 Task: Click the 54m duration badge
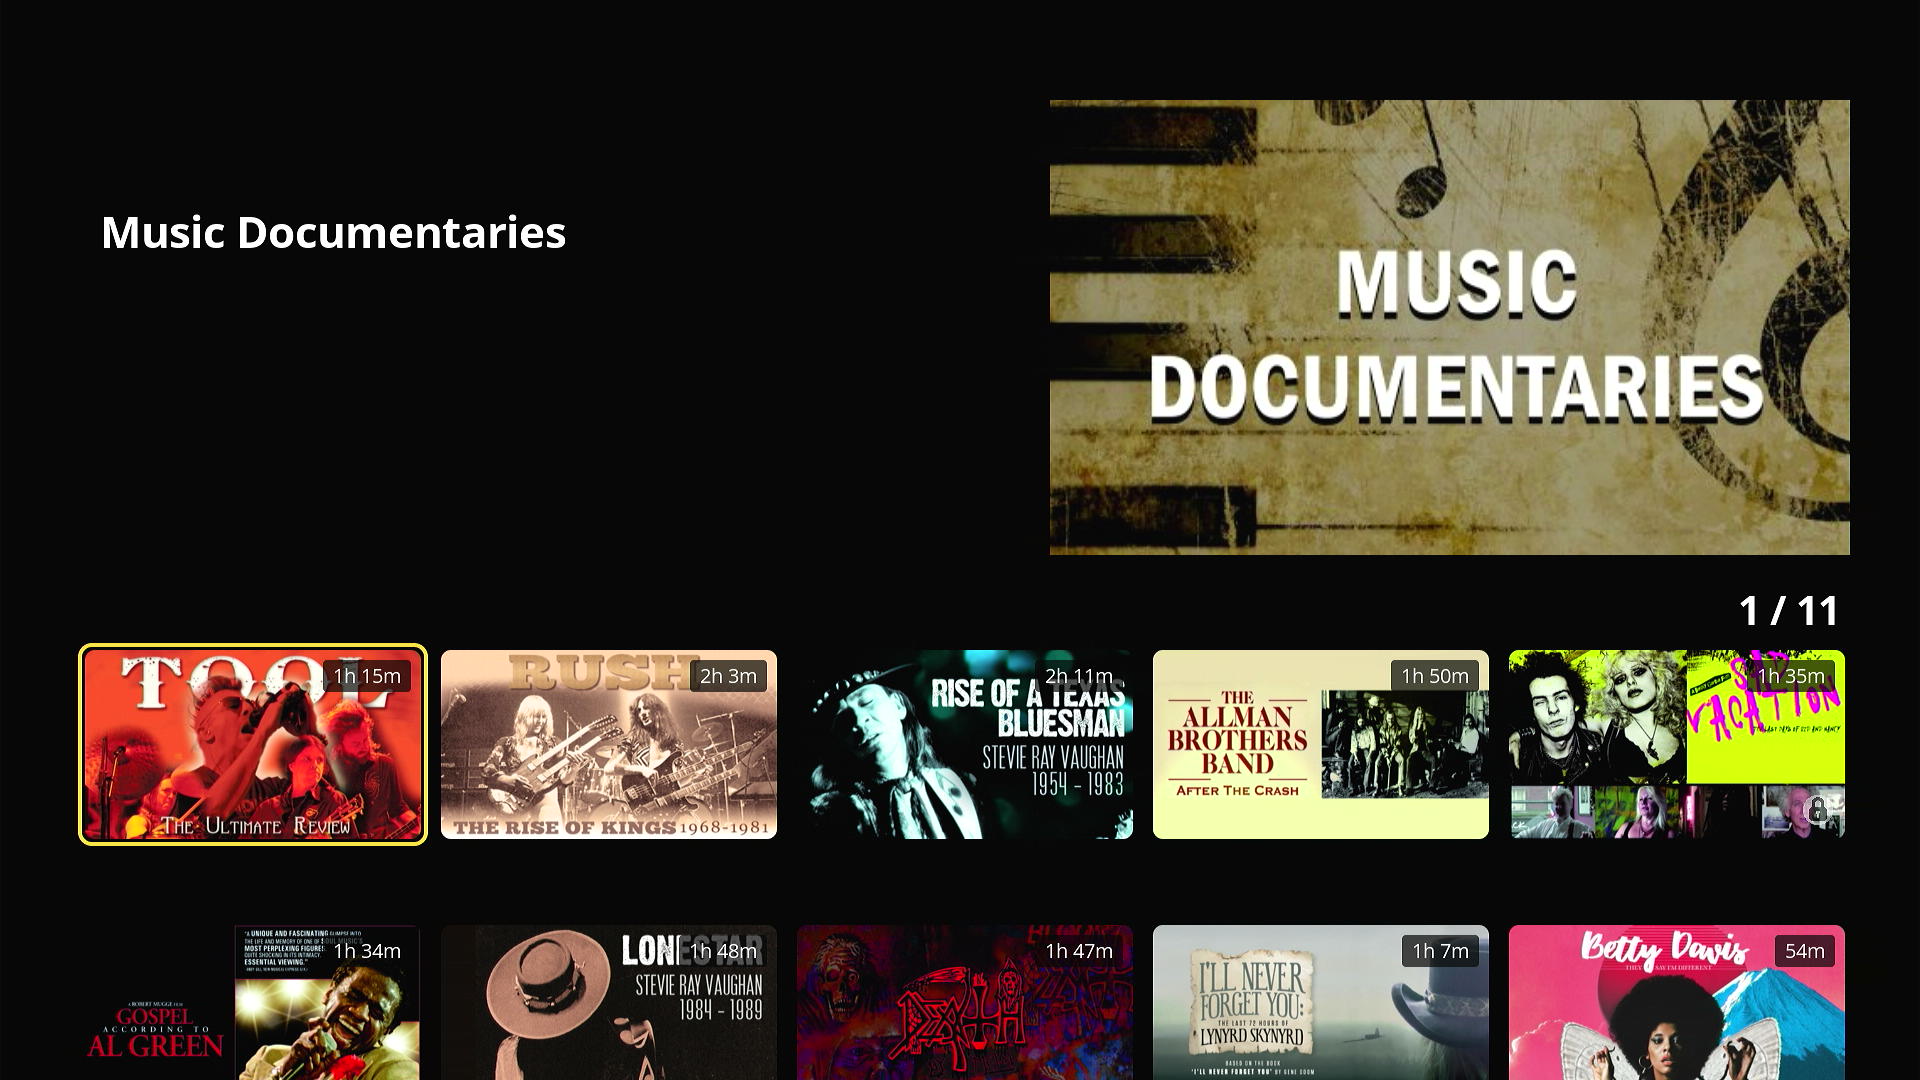pyautogui.click(x=1805, y=951)
